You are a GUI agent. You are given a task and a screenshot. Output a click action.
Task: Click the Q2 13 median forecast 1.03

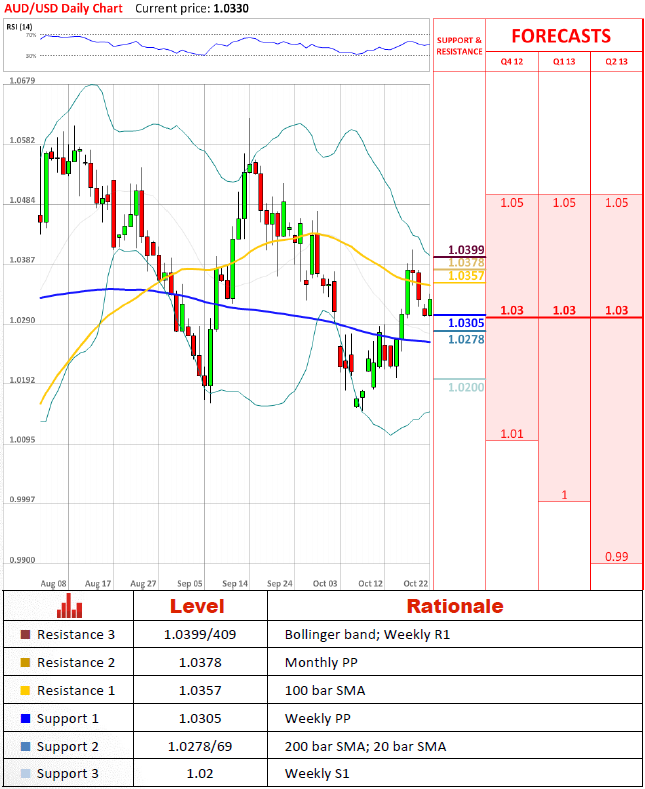click(x=616, y=310)
